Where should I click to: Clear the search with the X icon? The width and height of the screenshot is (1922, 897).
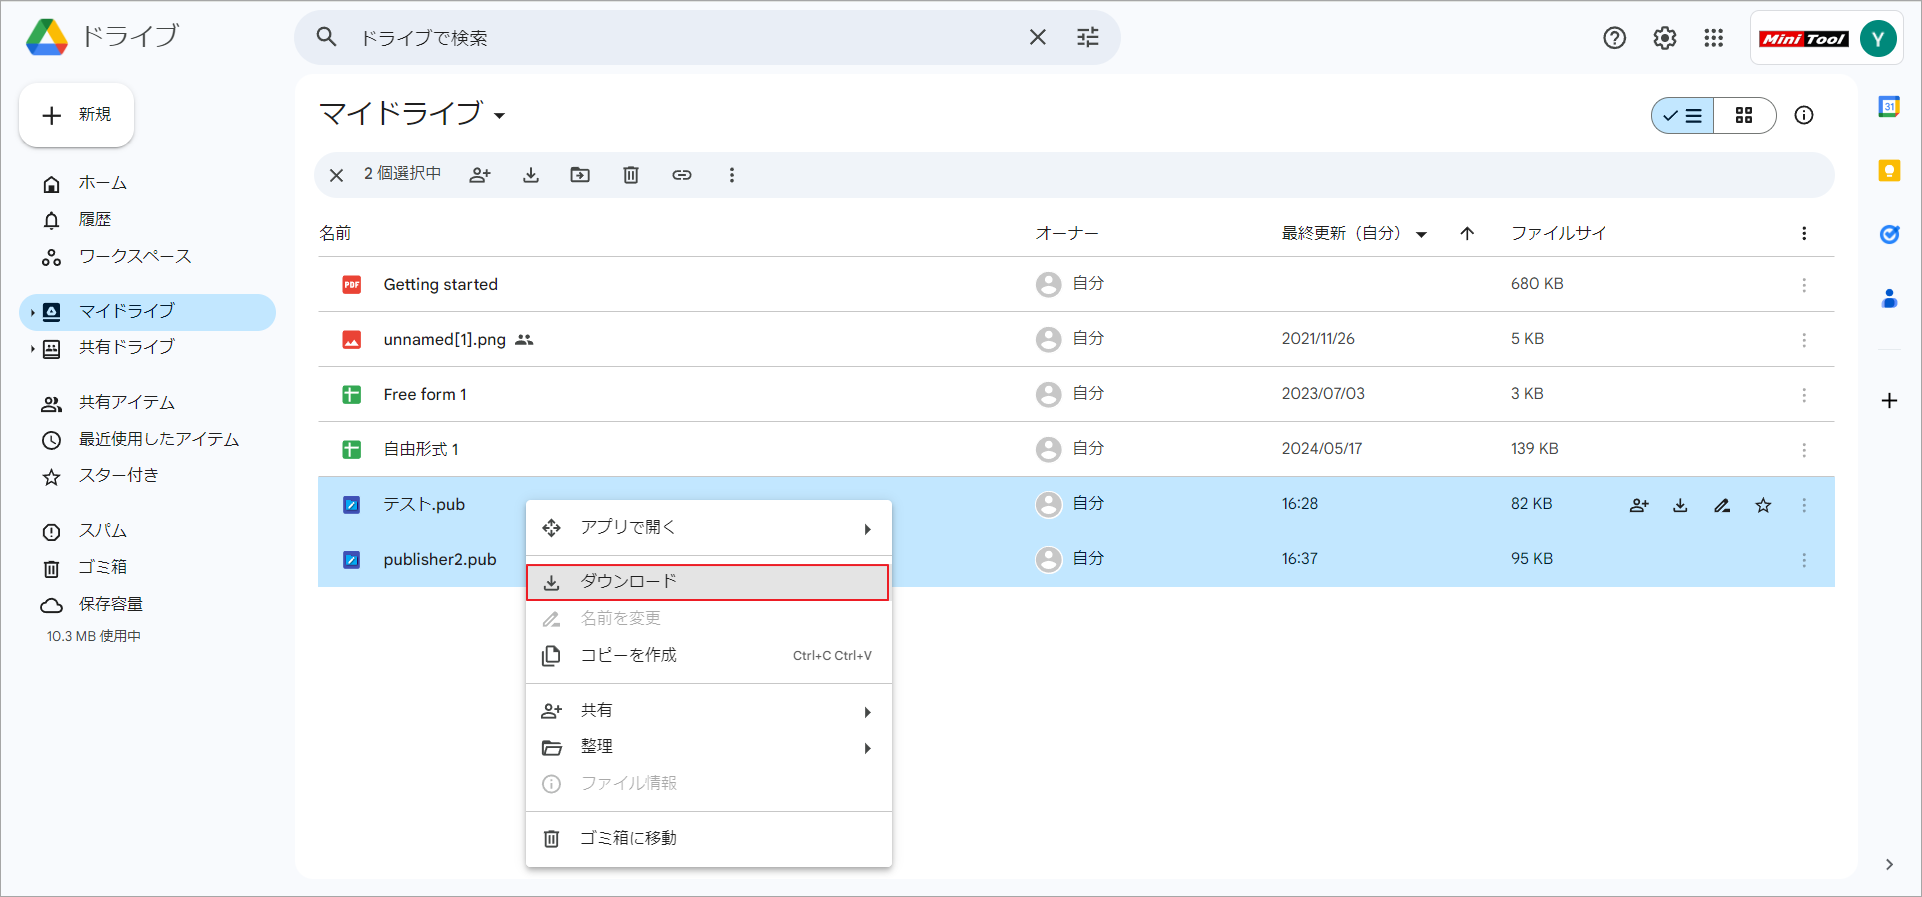pyautogui.click(x=1038, y=37)
